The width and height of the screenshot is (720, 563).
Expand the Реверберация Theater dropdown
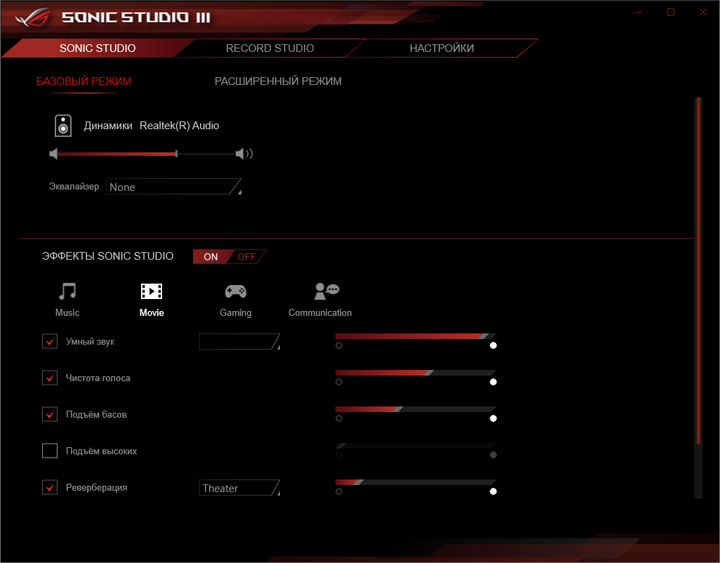[x=239, y=488]
